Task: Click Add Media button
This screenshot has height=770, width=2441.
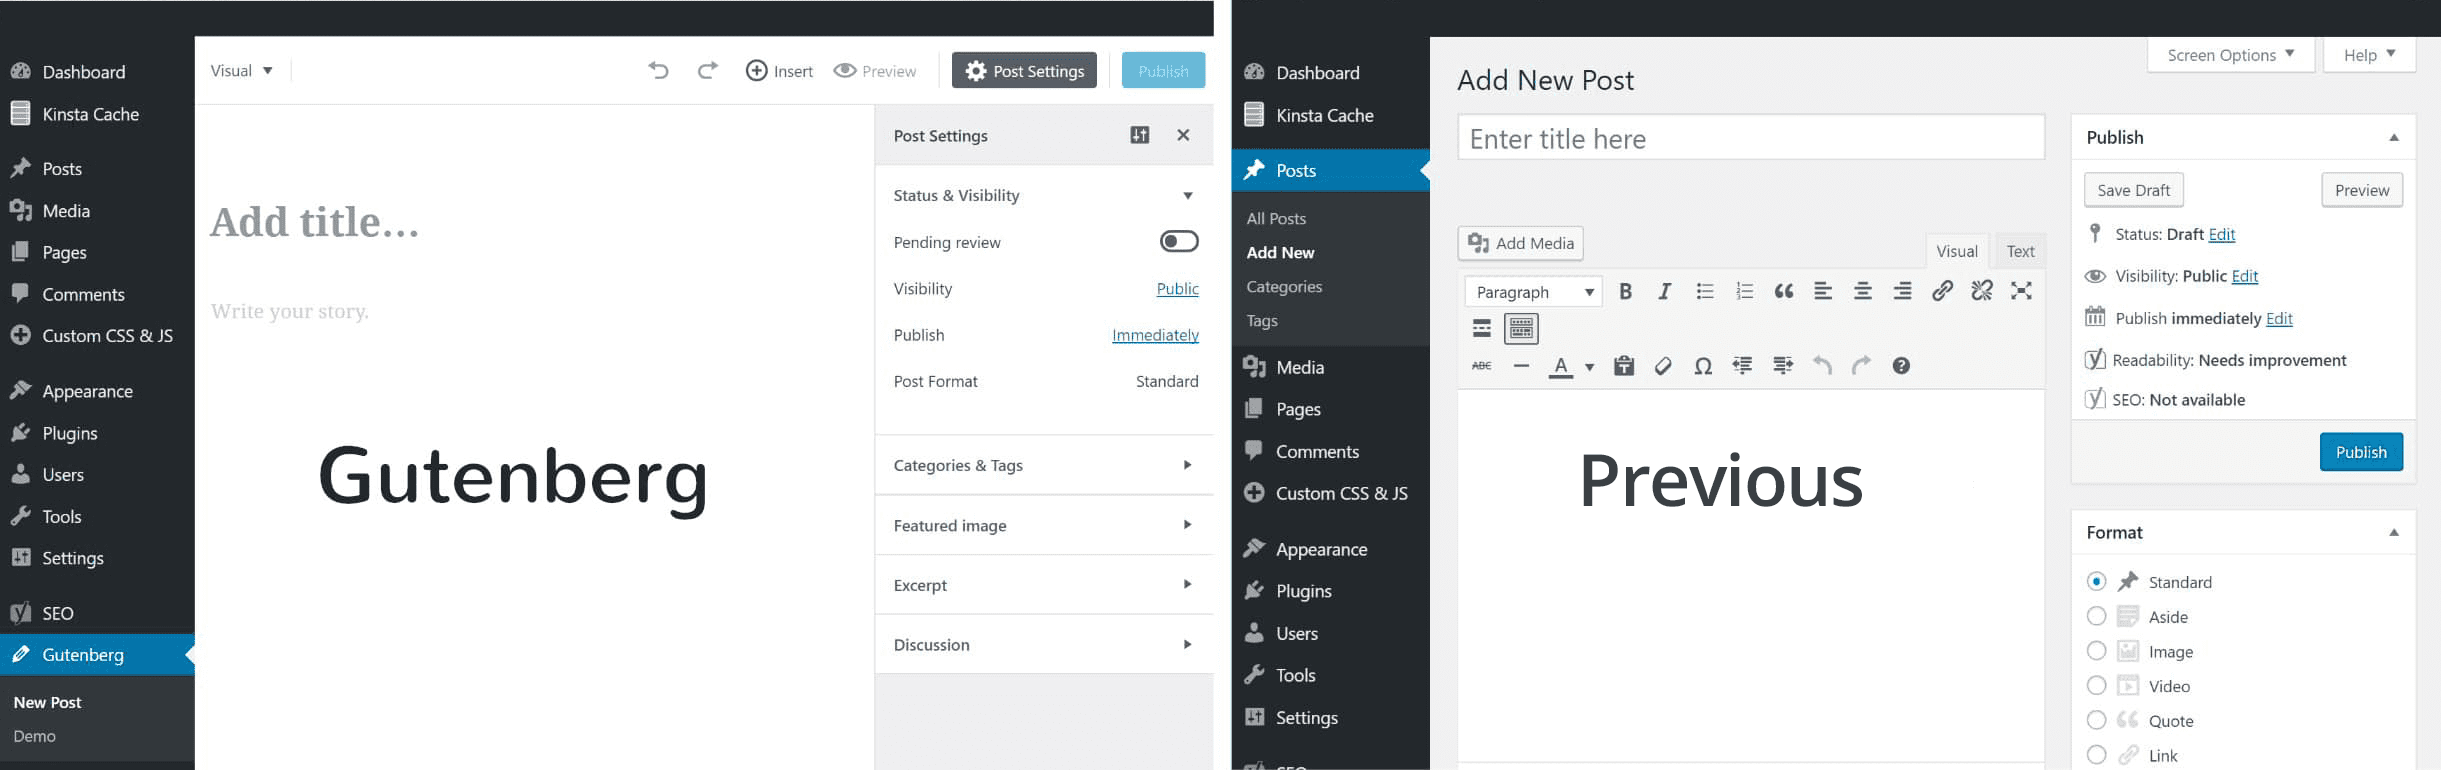Action: 1520,243
